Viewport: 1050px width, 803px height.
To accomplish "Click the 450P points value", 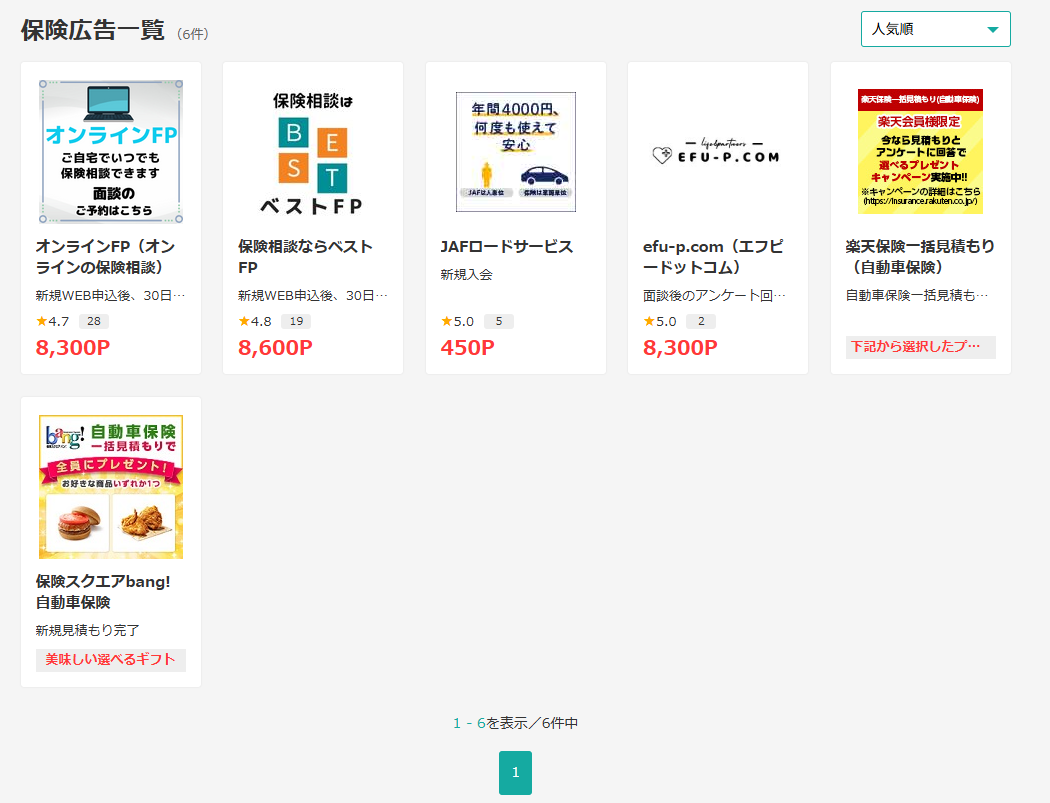I will [467, 348].
